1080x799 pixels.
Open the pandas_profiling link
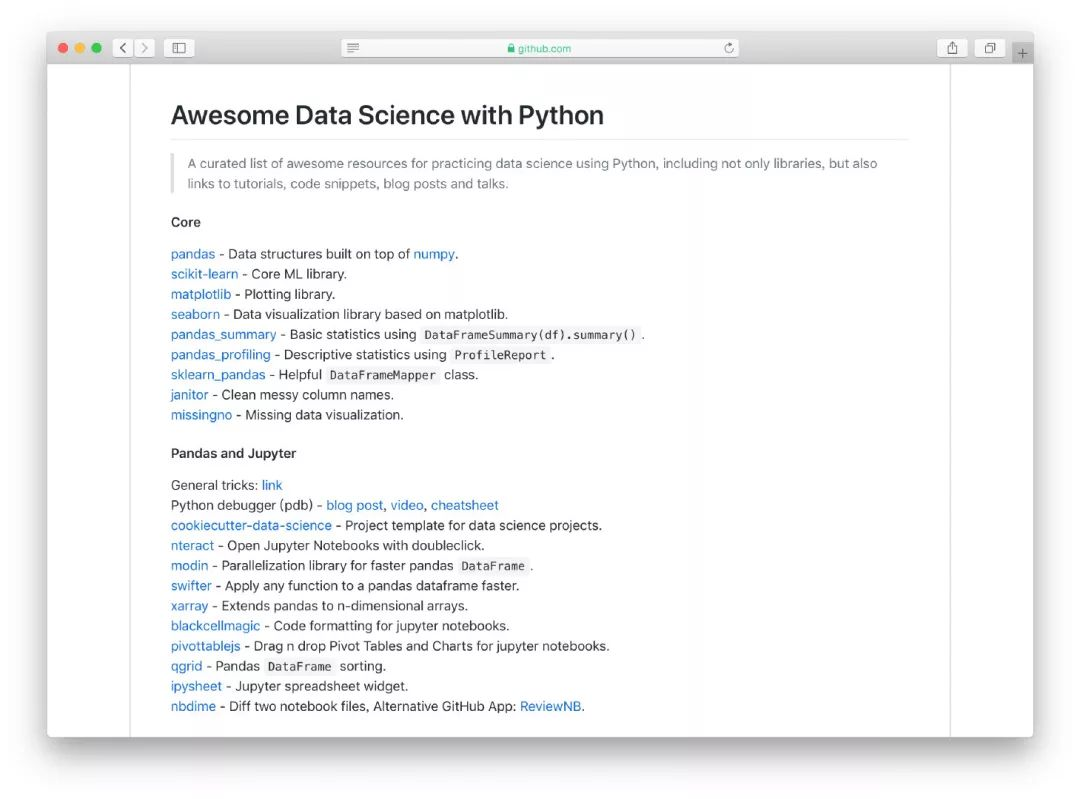[x=221, y=354]
